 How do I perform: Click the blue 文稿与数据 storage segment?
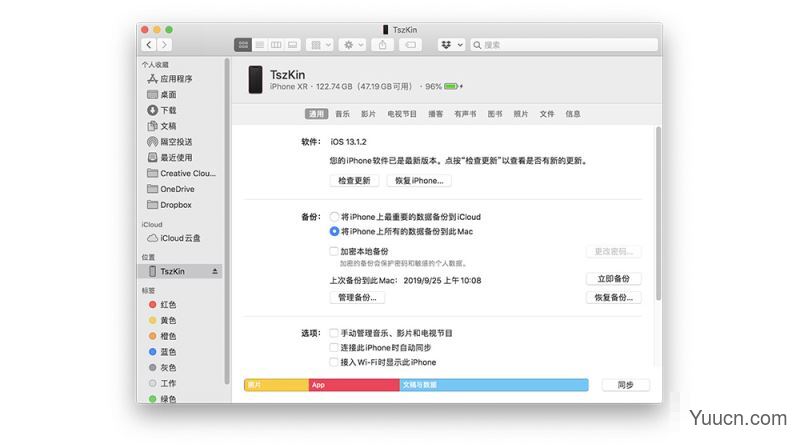coord(494,385)
